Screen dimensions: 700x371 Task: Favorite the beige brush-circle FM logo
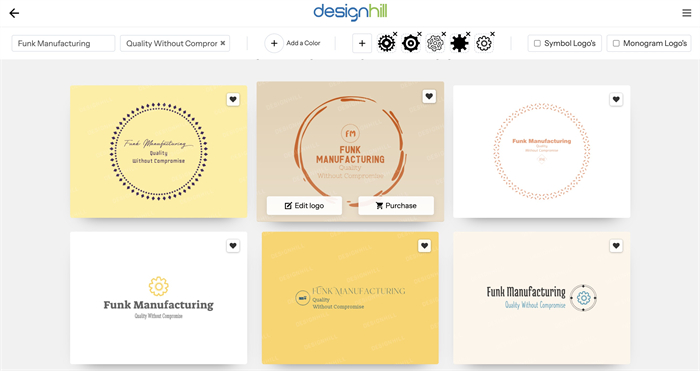point(429,96)
